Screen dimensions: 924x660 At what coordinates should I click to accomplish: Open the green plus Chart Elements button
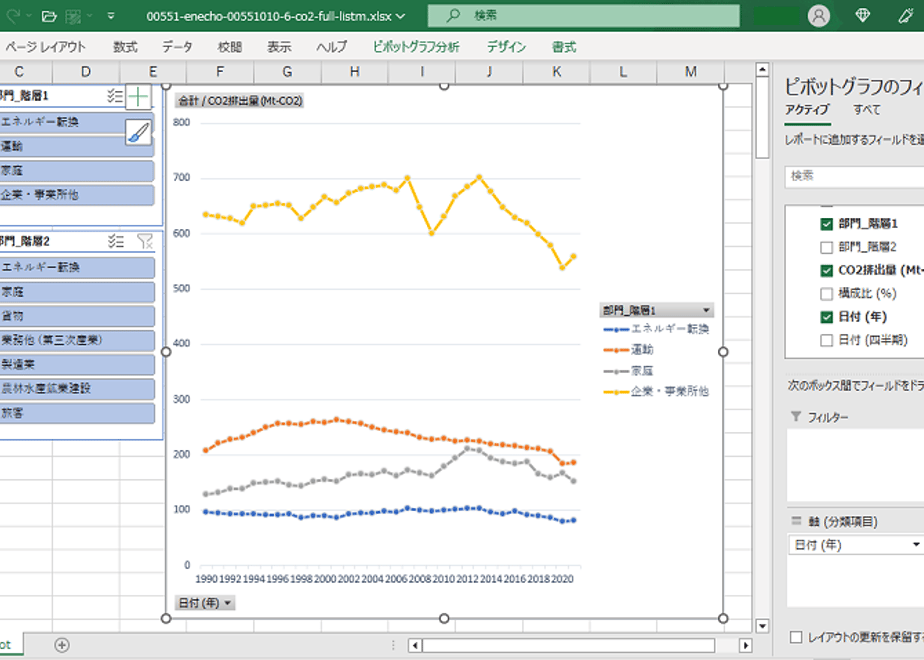(x=138, y=97)
